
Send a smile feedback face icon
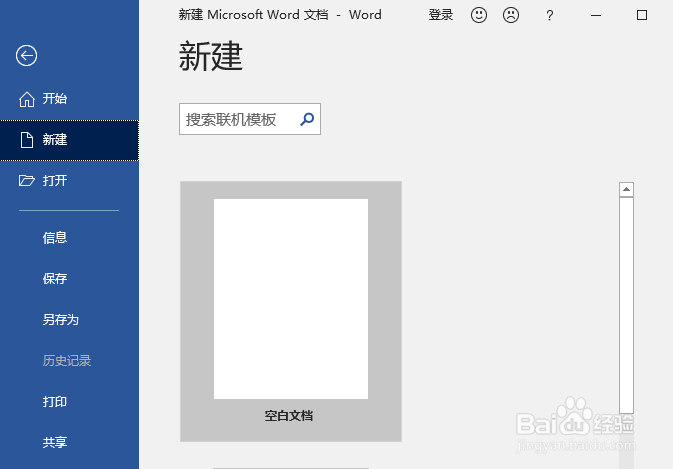479,15
